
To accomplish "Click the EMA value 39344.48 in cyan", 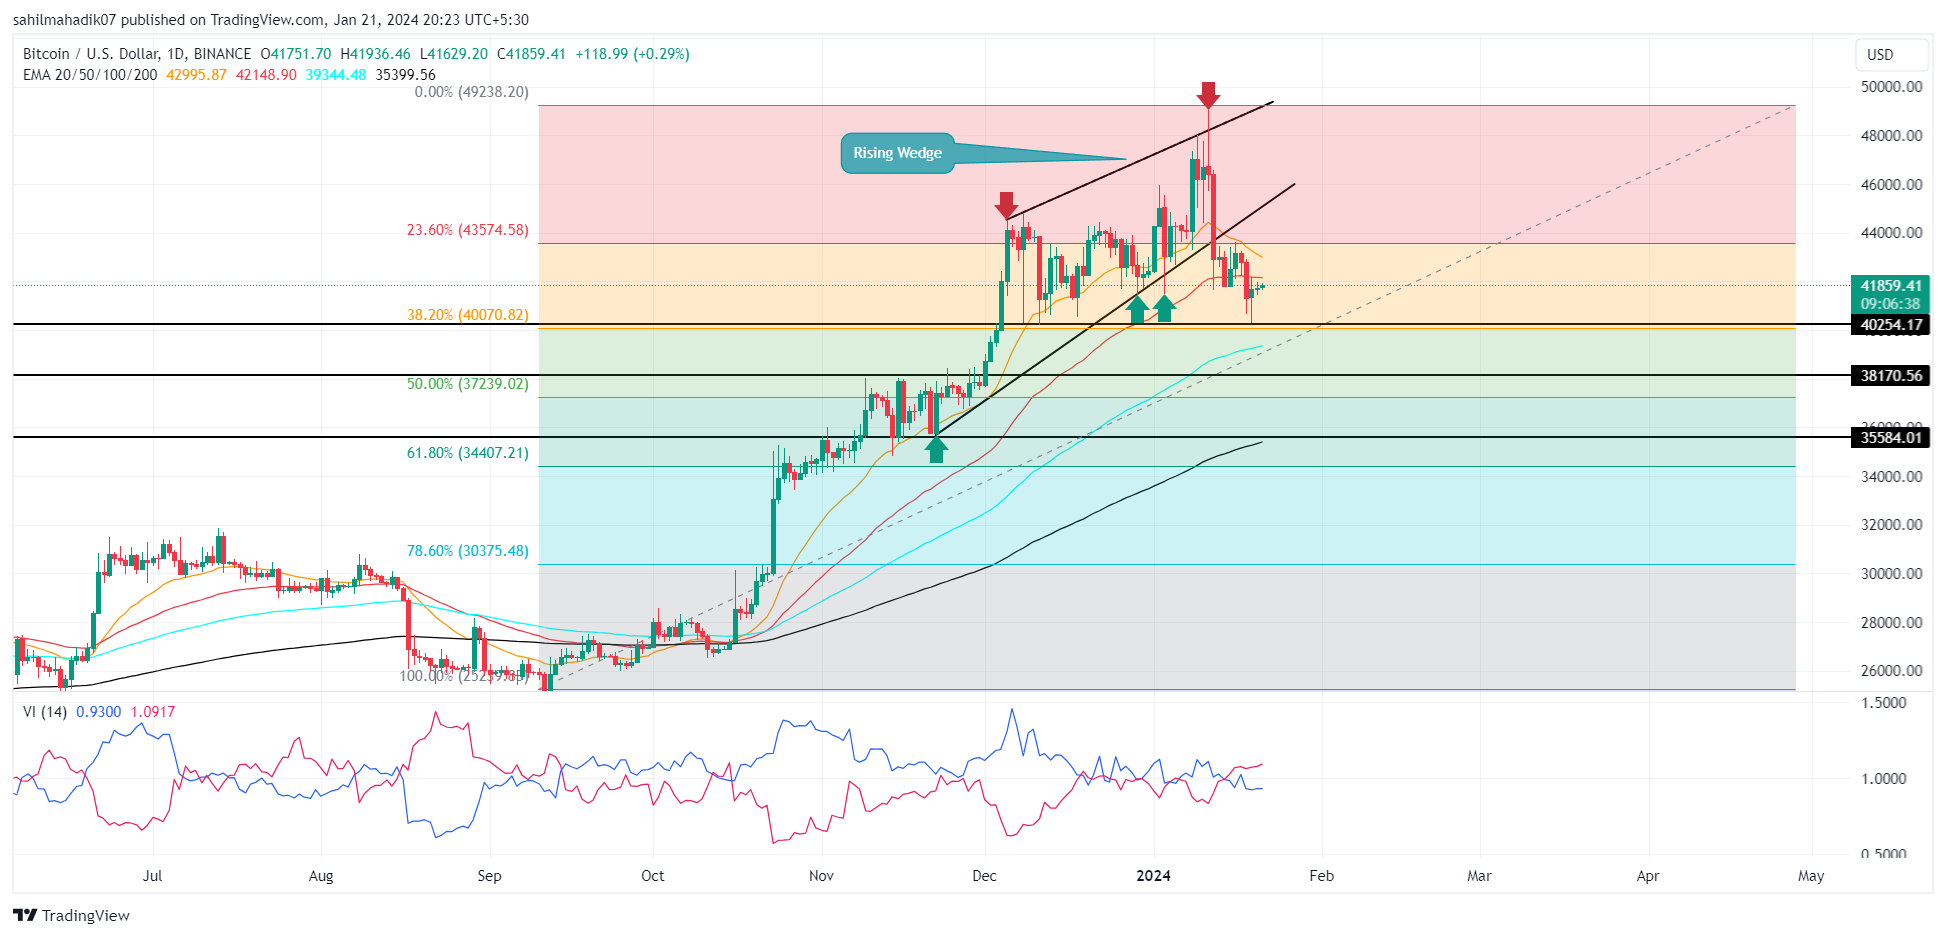I will [x=336, y=75].
